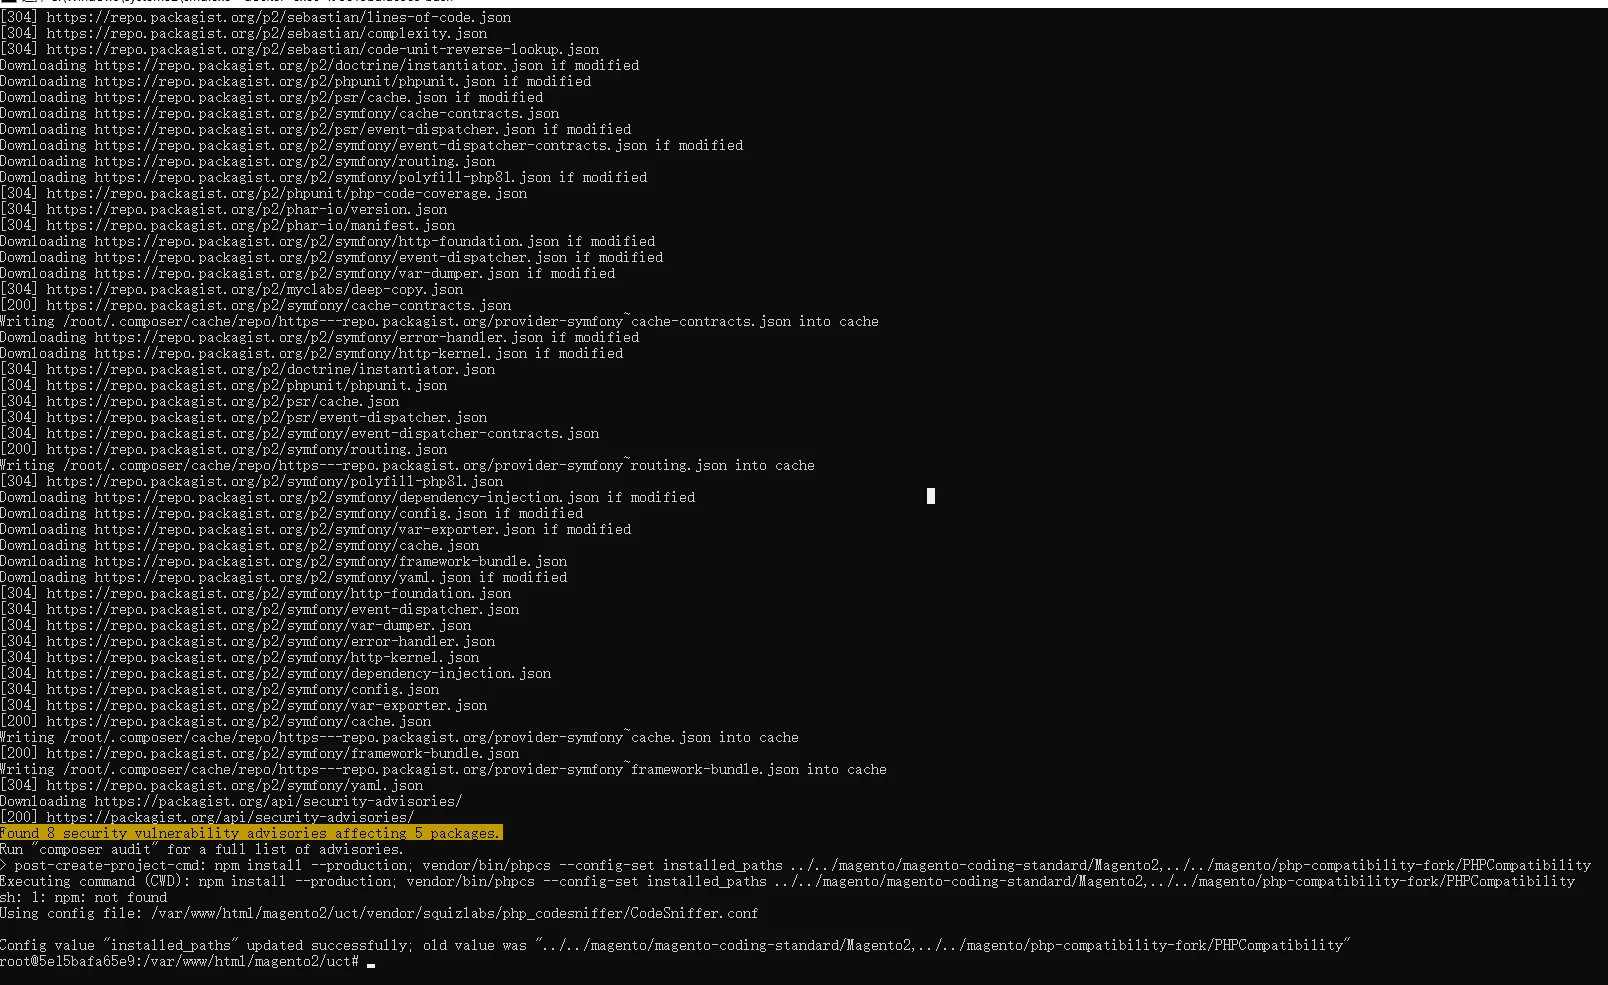Click the Downloading symfony/error-handler.json if modified line

(320, 337)
